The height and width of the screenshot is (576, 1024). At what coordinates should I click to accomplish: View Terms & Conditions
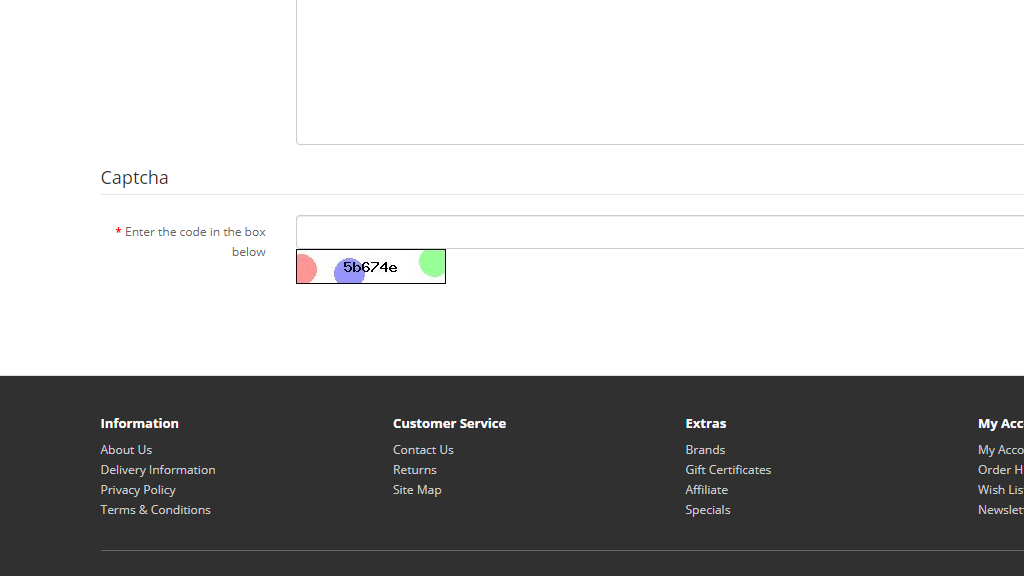pos(155,510)
